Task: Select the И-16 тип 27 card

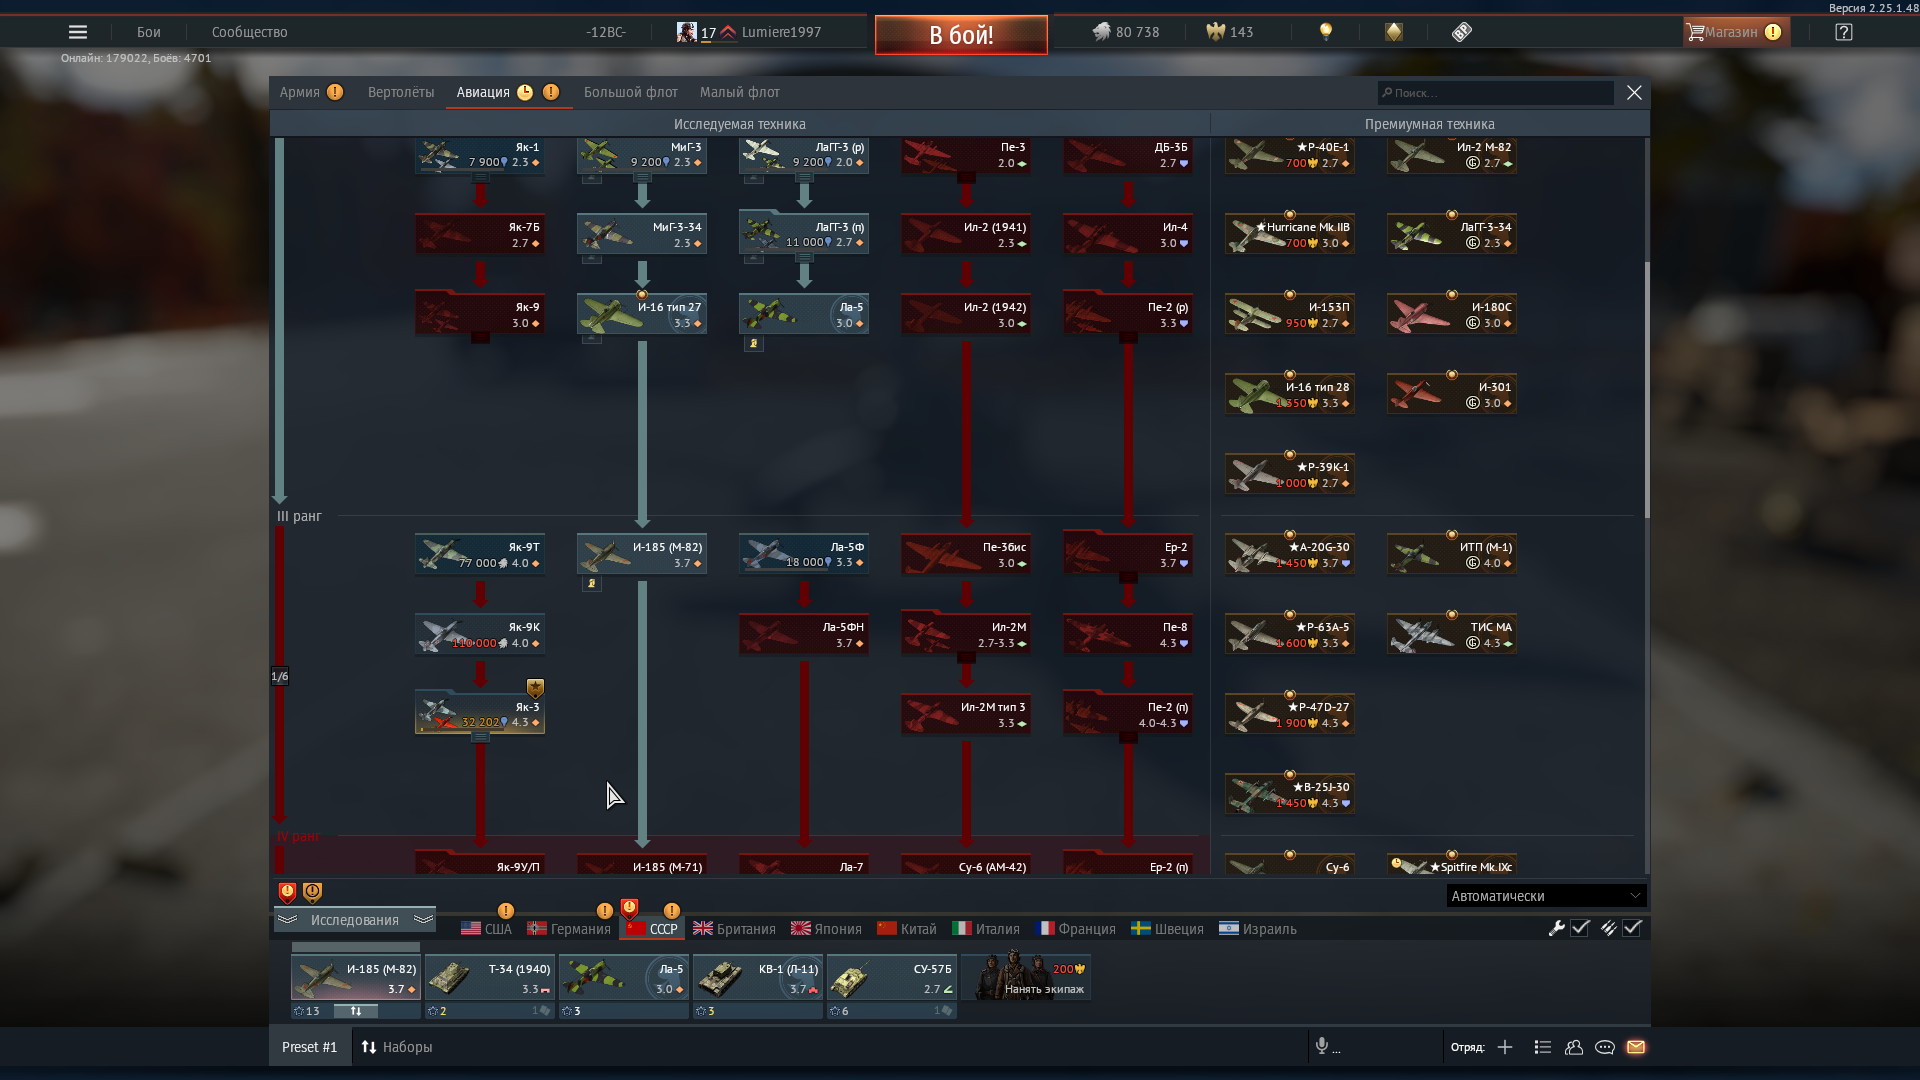Action: [x=642, y=314]
